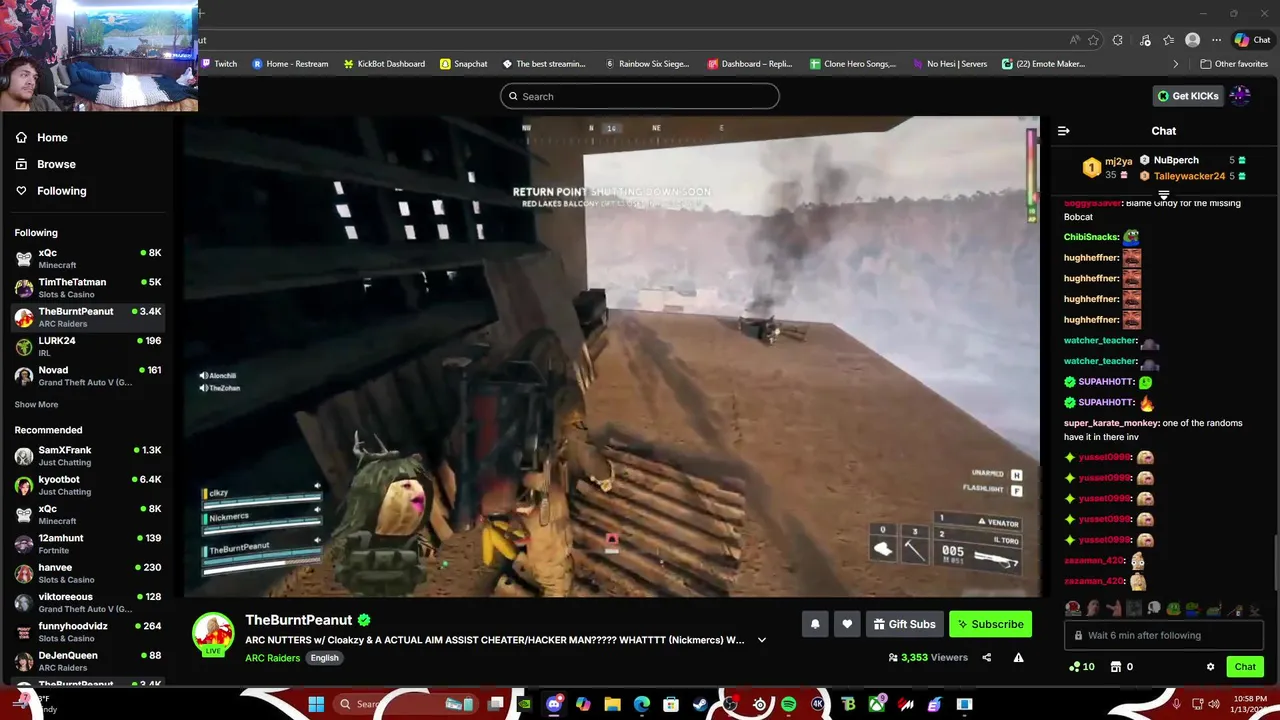The image size is (1280, 720).
Task: Open browser Favorites star-list icon
Action: pos(1168,40)
